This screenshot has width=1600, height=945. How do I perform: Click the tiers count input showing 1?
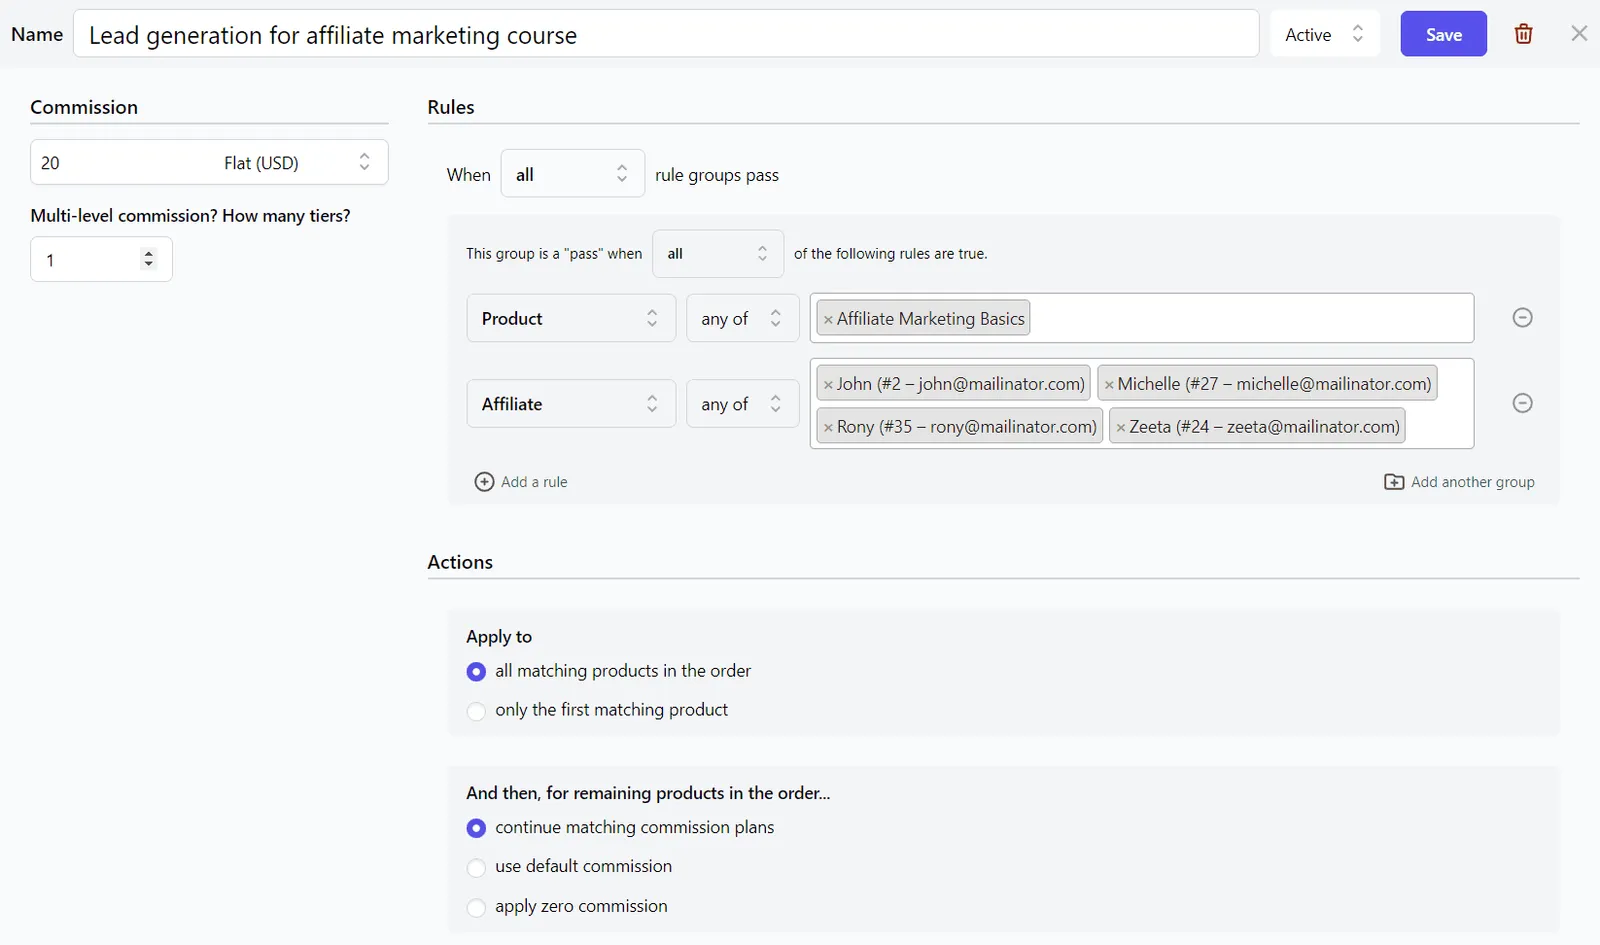point(101,259)
